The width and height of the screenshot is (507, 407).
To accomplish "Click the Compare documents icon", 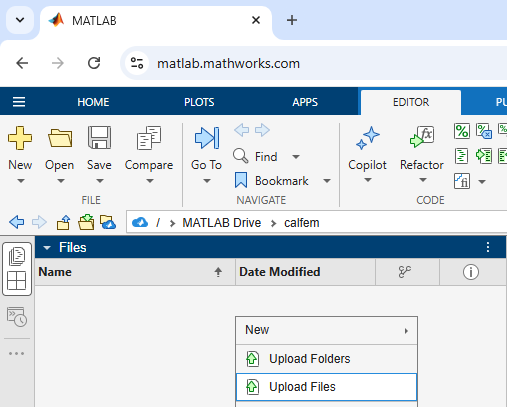I will point(149,138).
